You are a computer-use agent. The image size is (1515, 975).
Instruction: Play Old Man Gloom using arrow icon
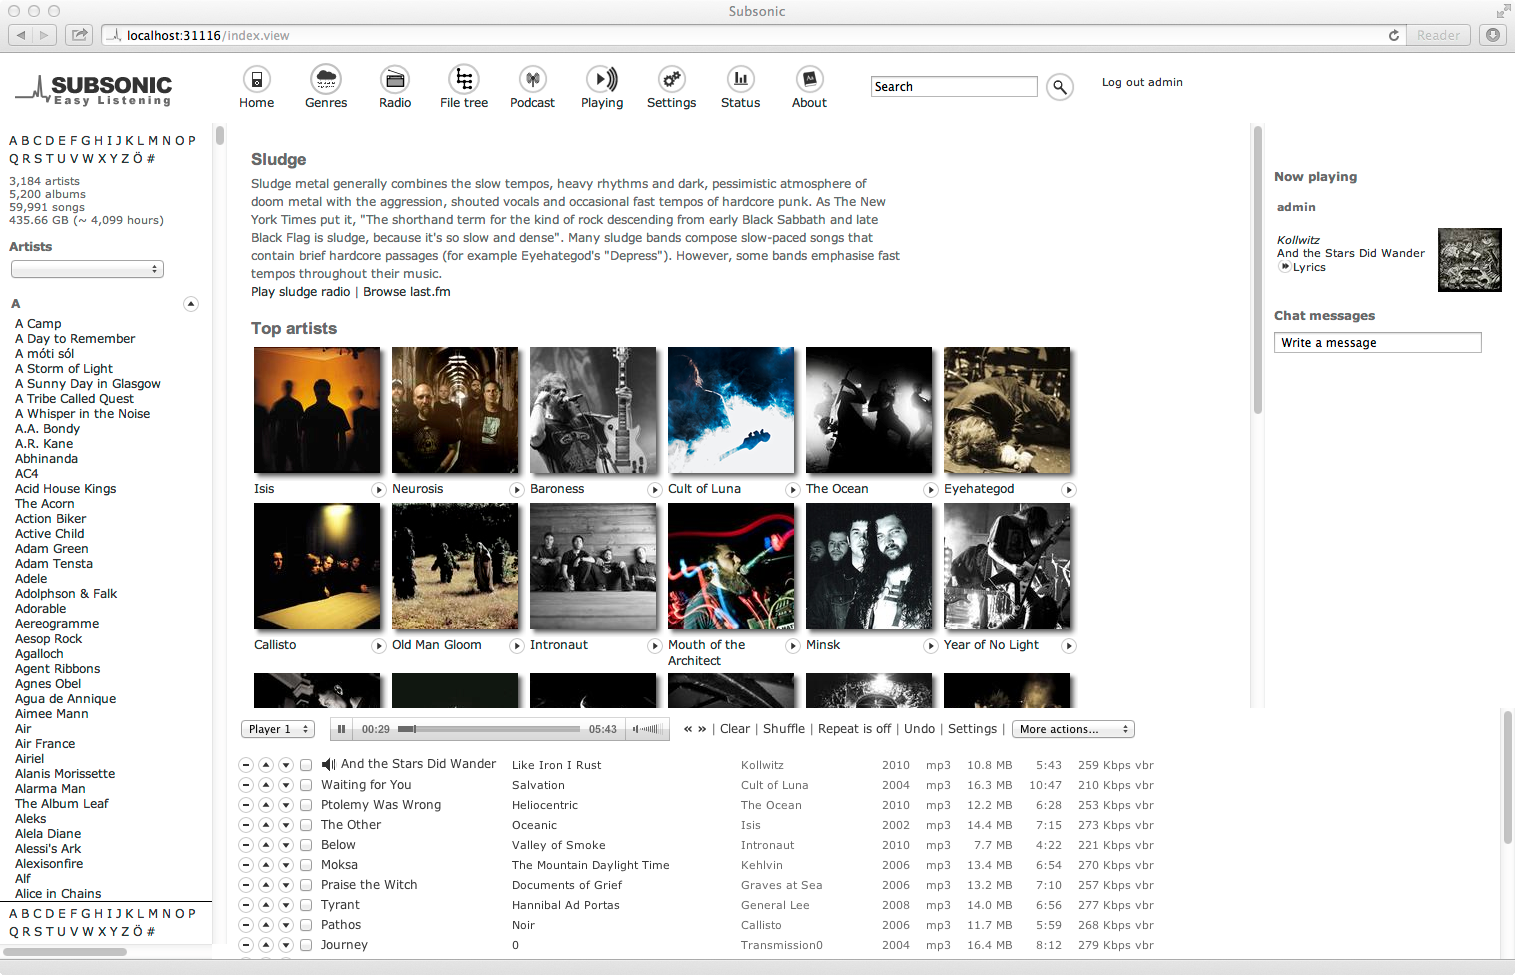pyautogui.click(x=517, y=646)
